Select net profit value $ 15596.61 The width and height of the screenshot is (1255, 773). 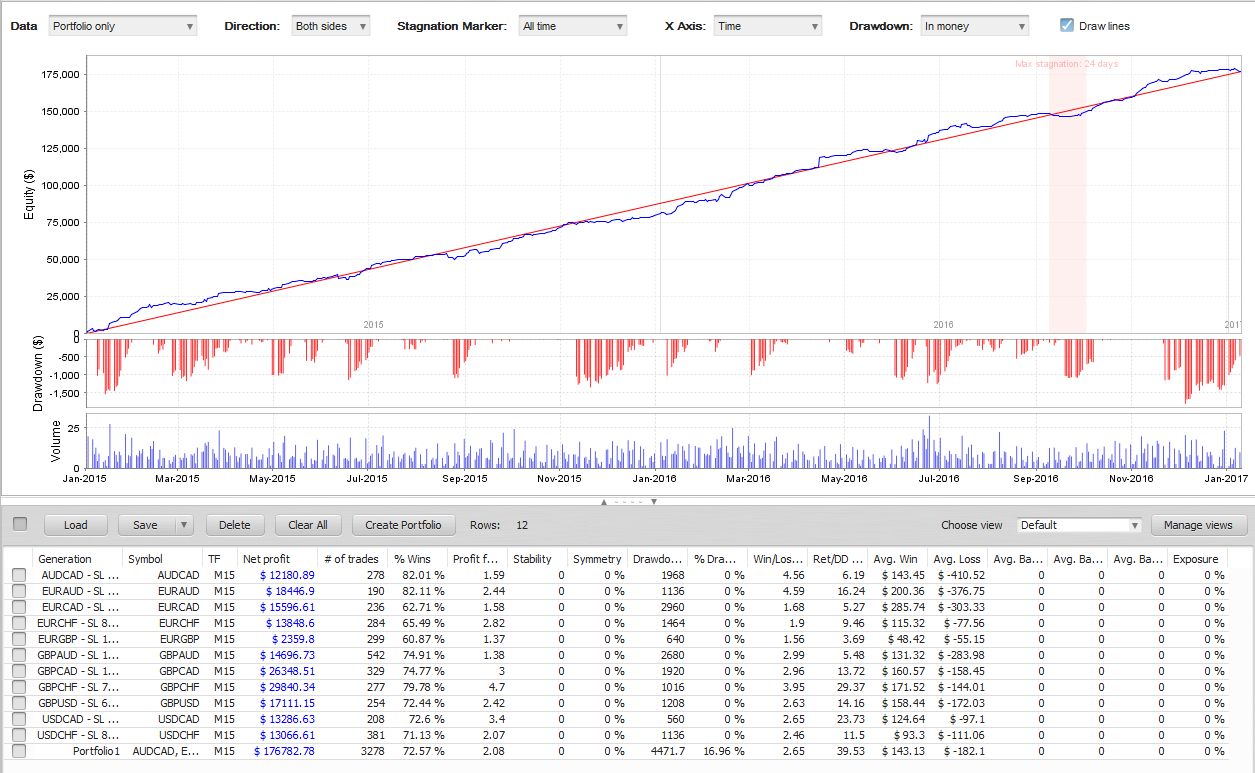(x=287, y=607)
